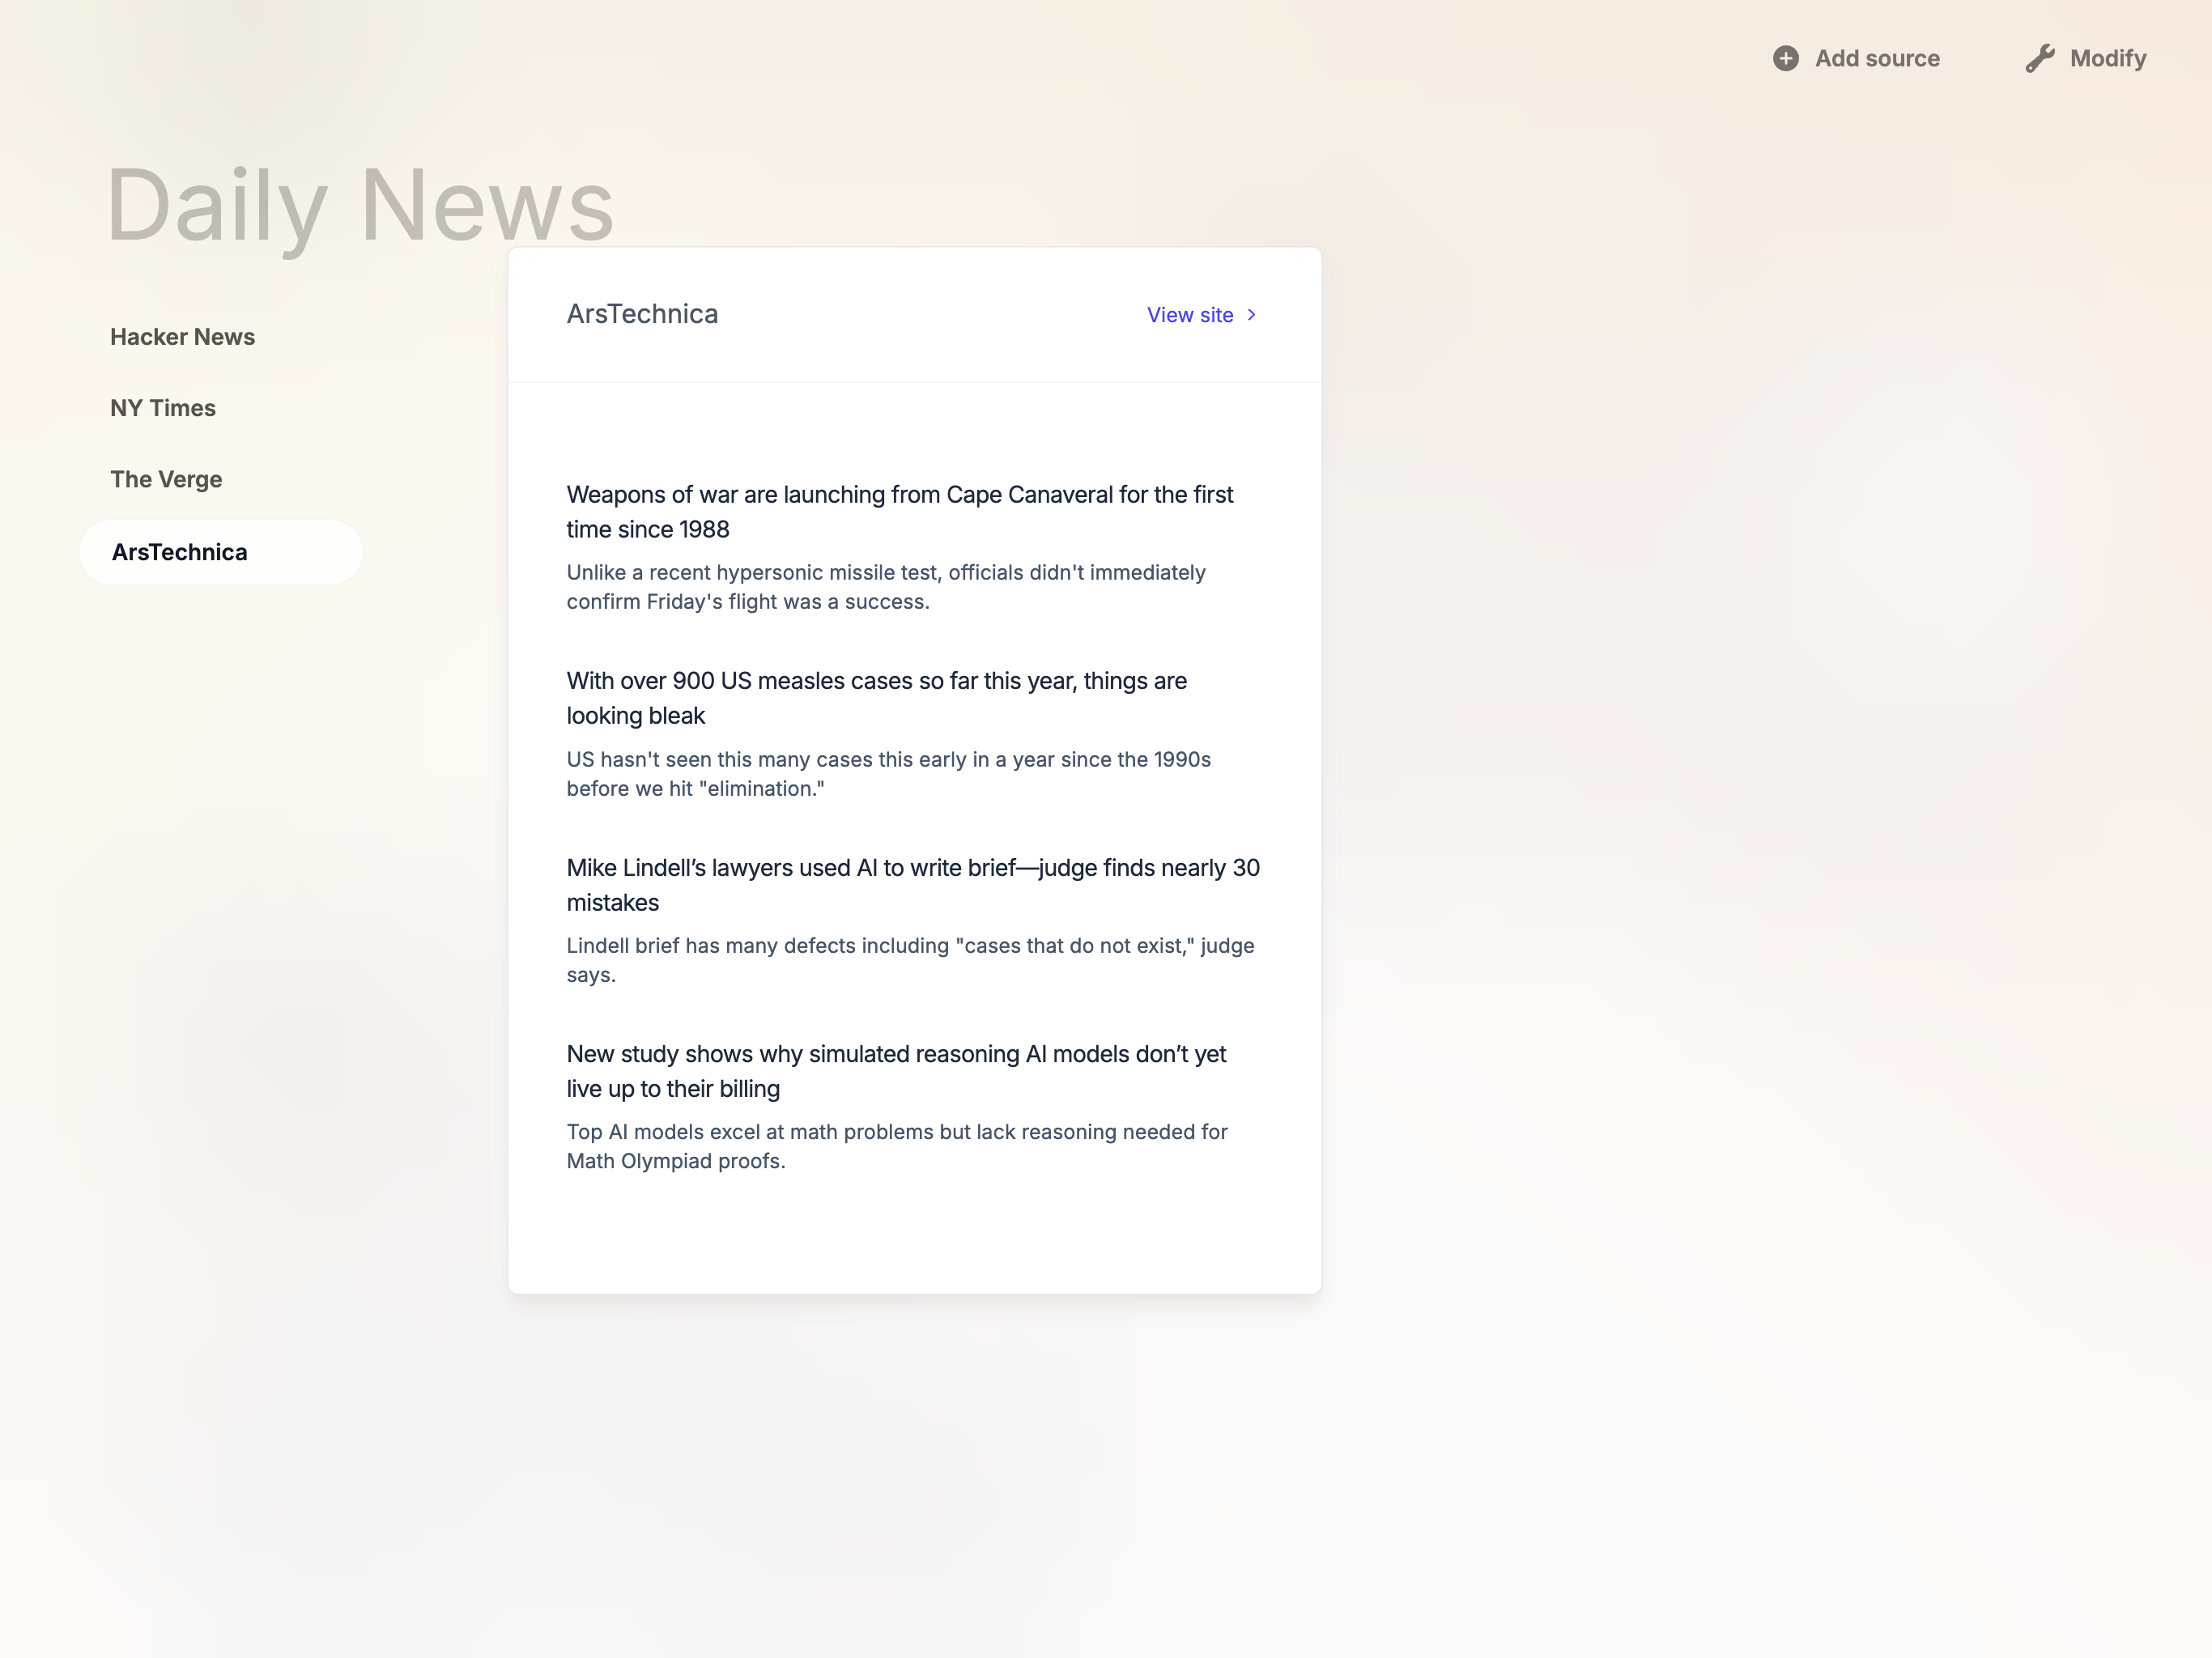Select The Verge in the sidebar
2212x1658 pixels.
coord(166,479)
